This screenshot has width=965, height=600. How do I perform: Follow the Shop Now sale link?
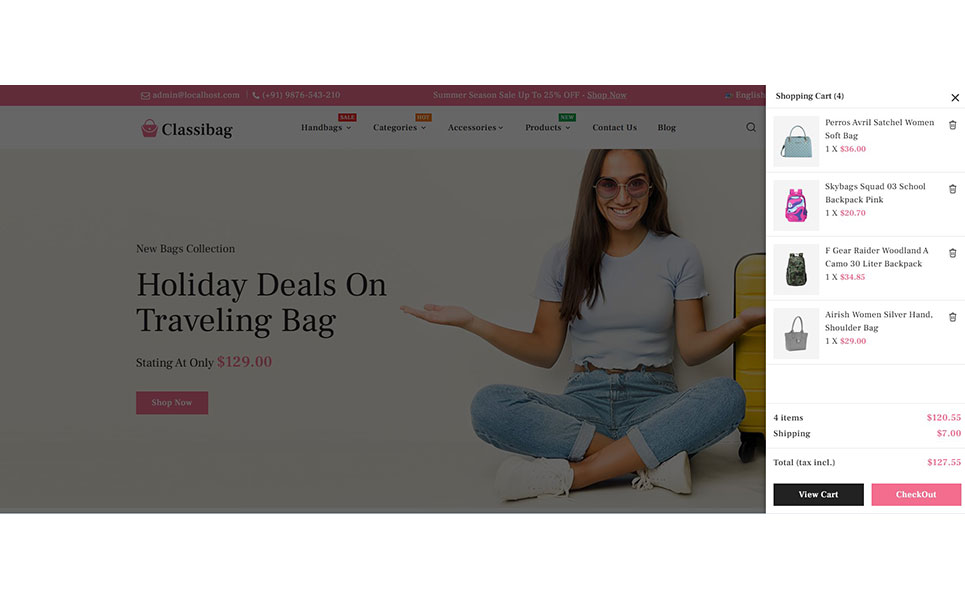pyautogui.click(x=606, y=95)
